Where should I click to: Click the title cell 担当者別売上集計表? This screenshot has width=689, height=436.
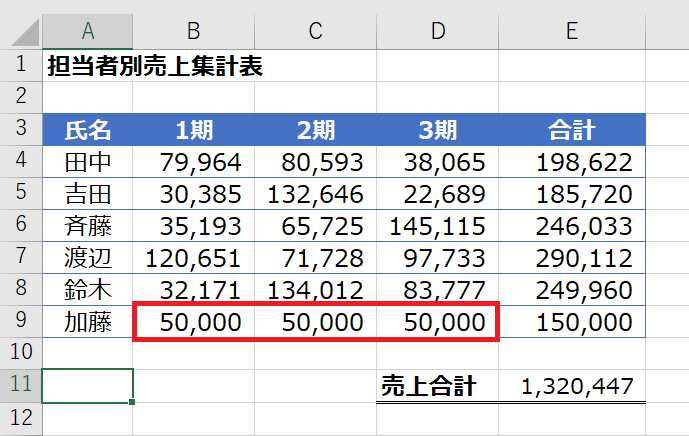(x=154, y=68)
